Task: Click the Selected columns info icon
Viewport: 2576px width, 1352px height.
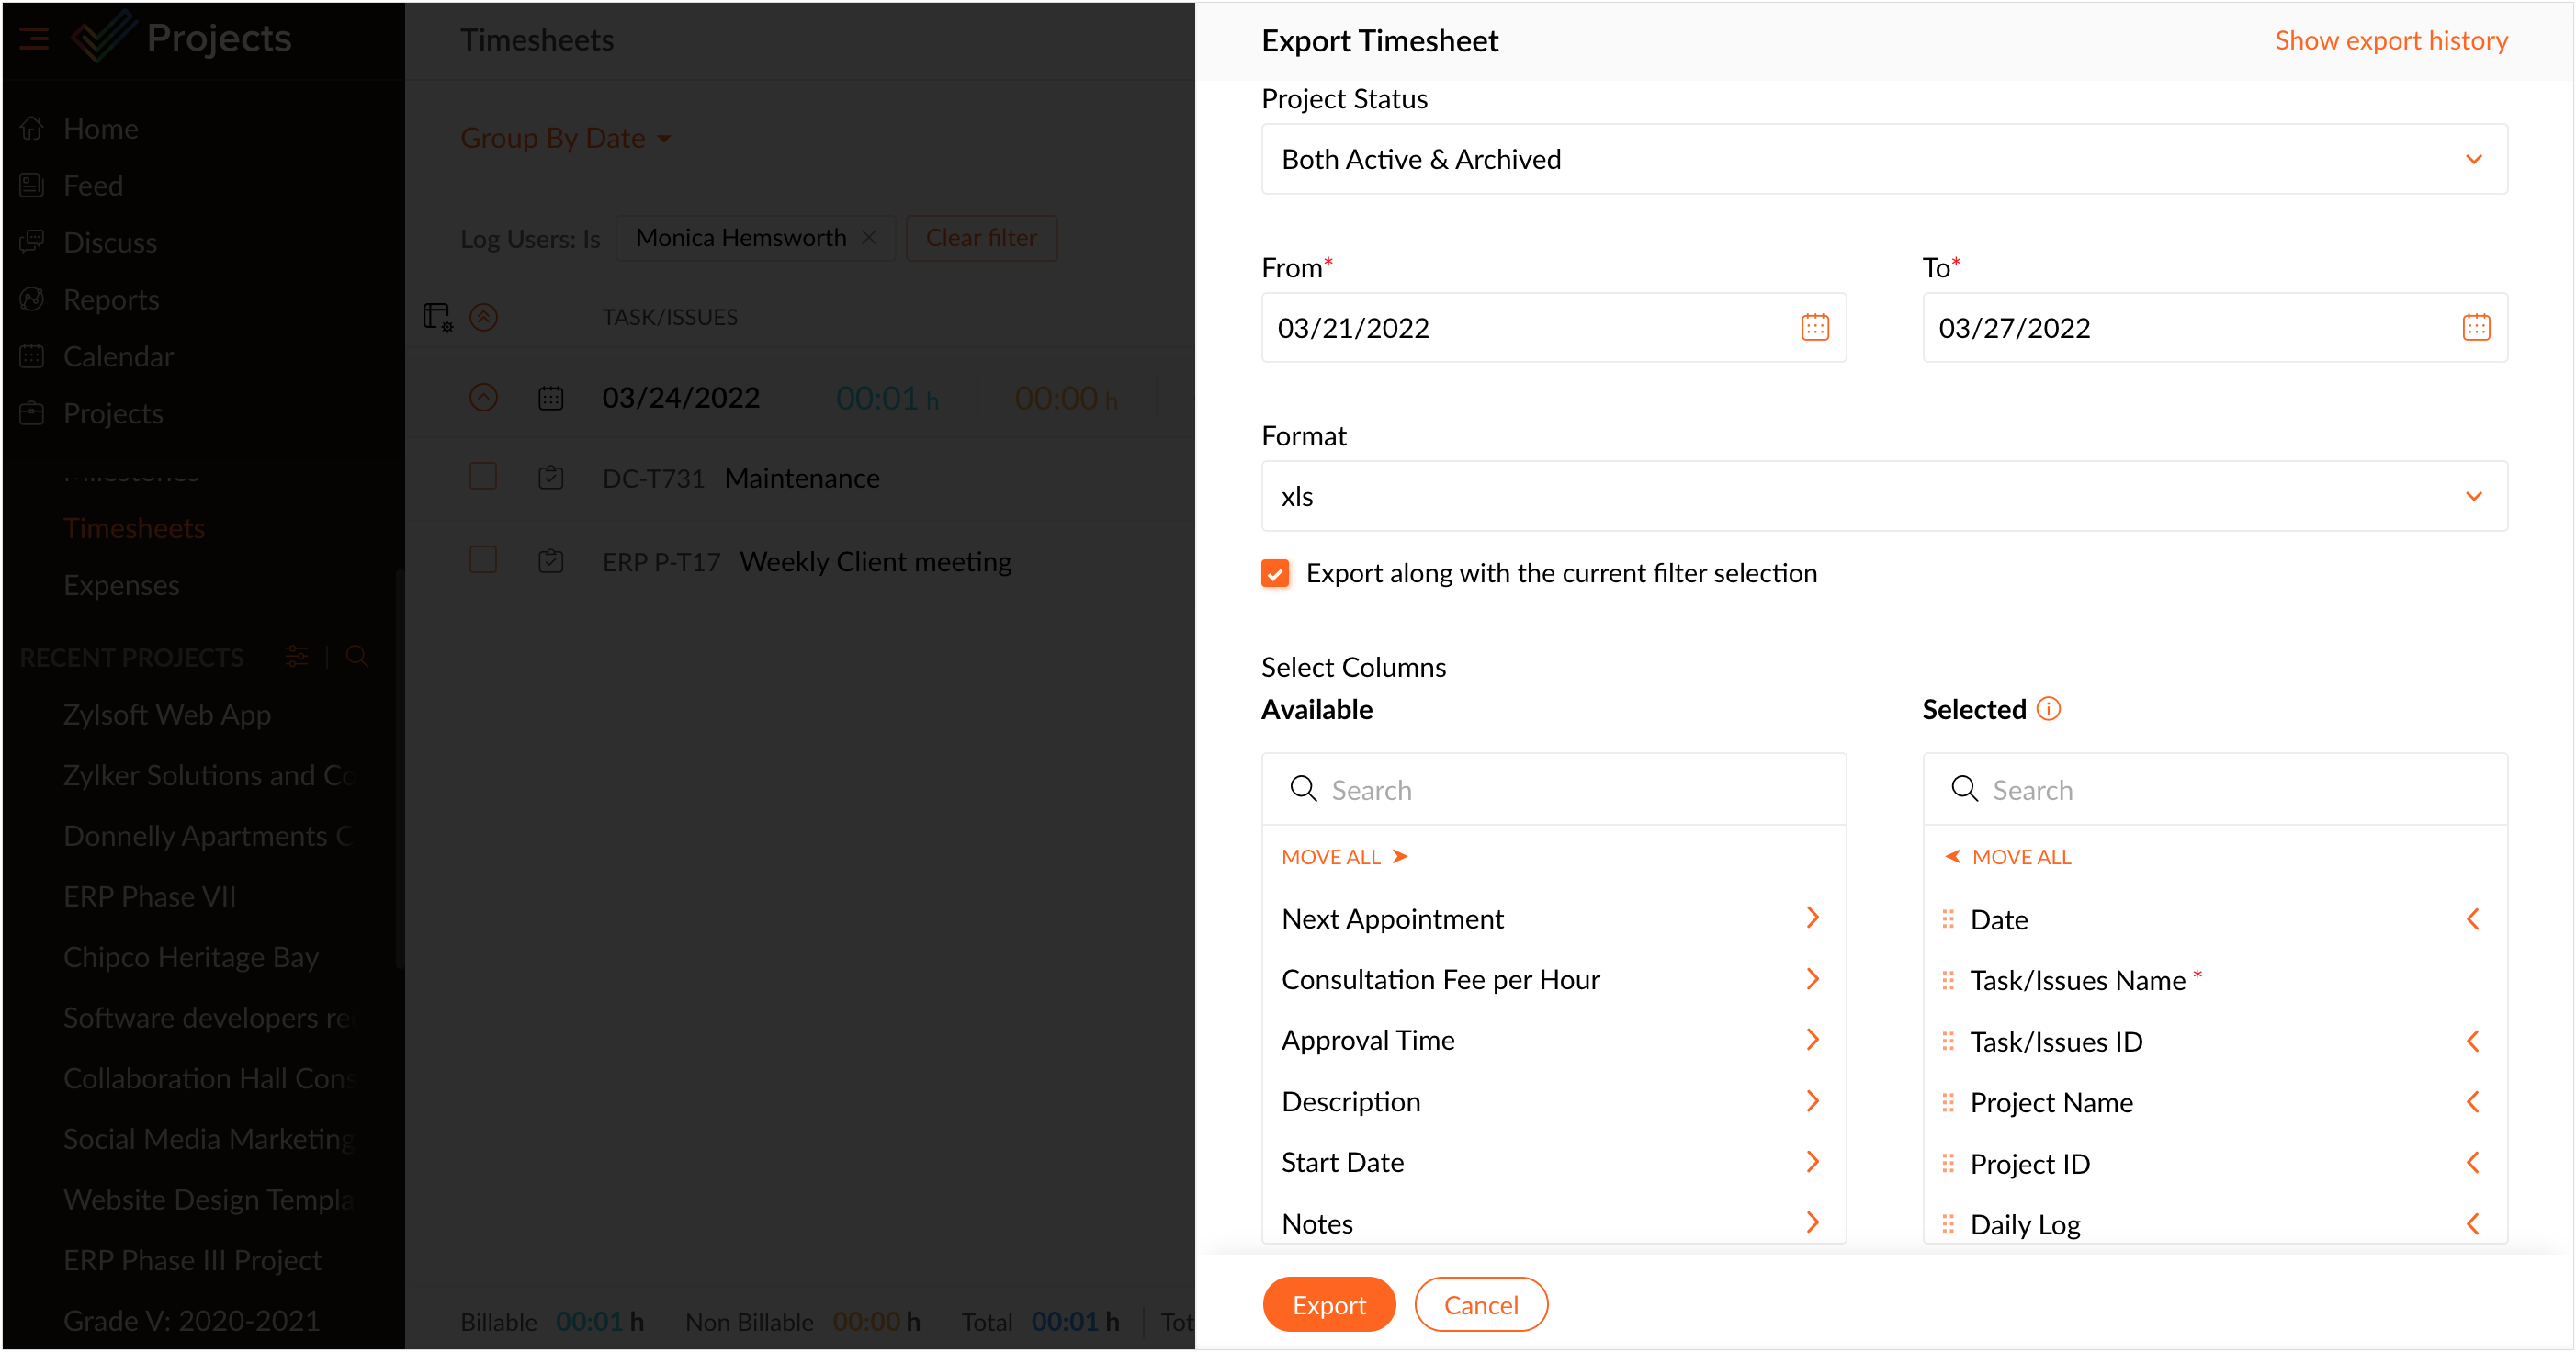Action: (2048, 709)
